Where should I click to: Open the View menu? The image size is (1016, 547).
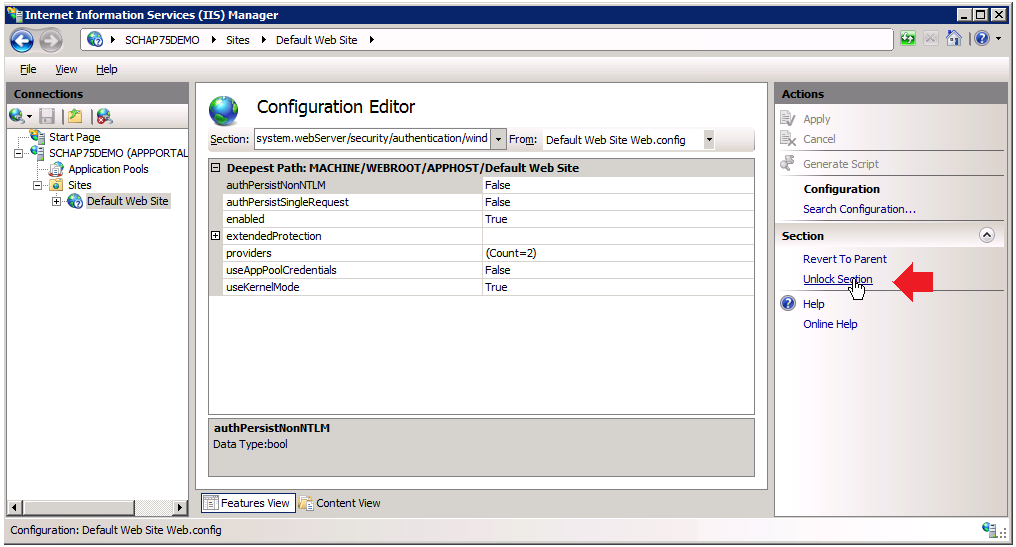coord(66,69)
